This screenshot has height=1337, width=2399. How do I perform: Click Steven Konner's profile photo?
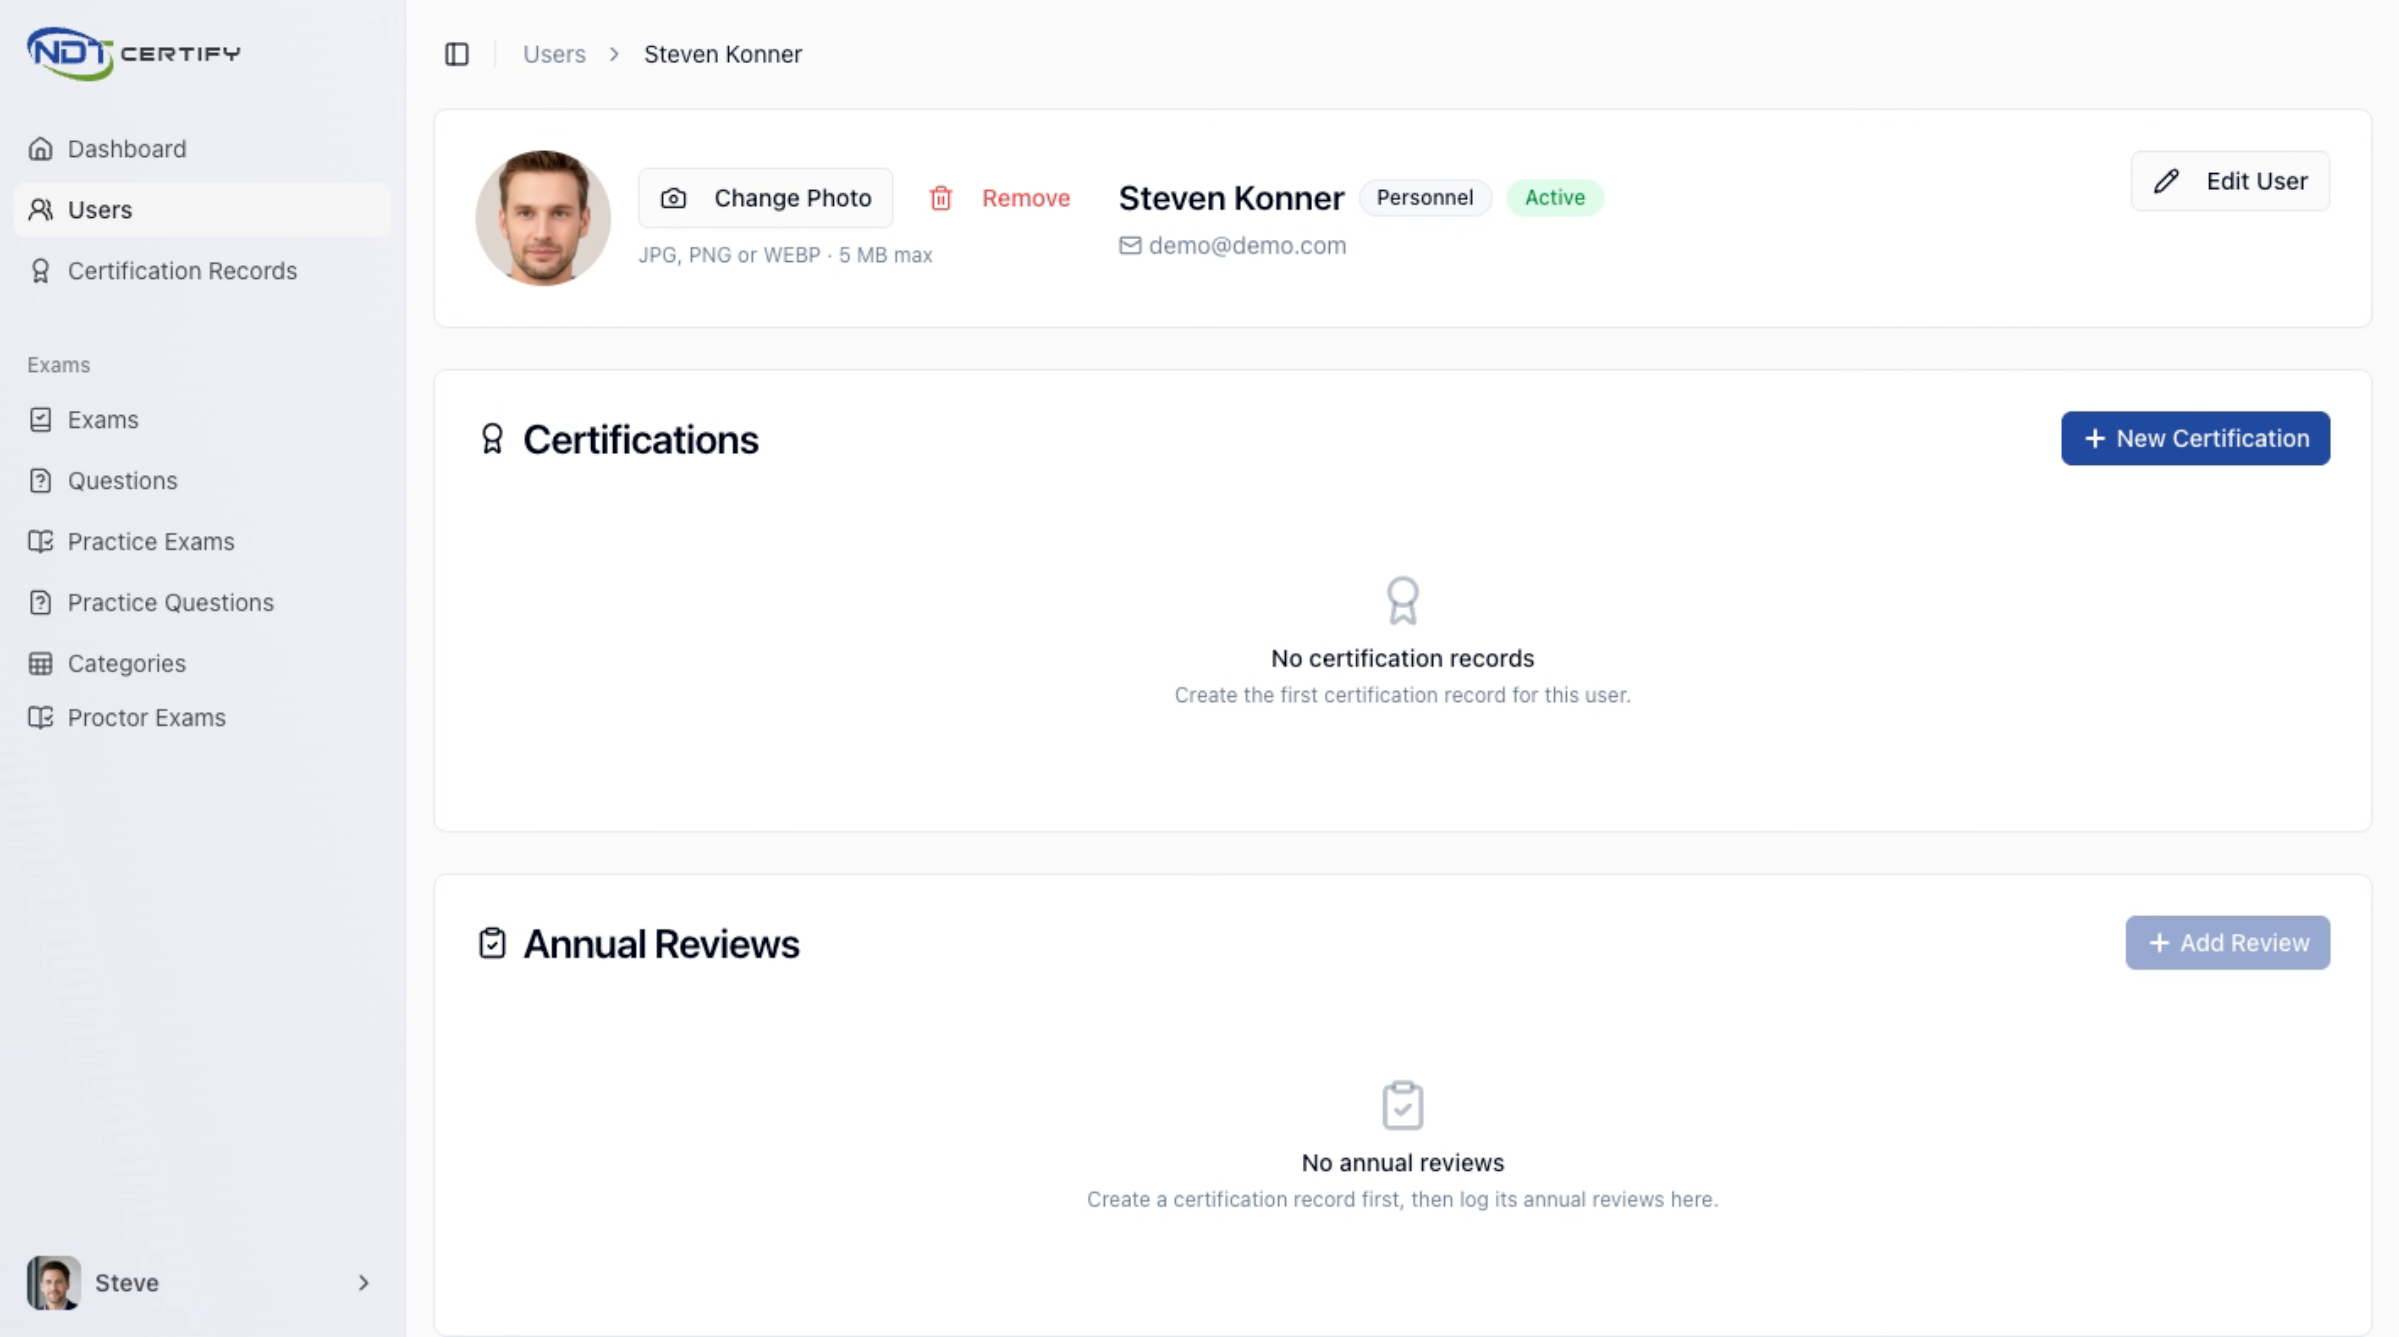(543, 218)
